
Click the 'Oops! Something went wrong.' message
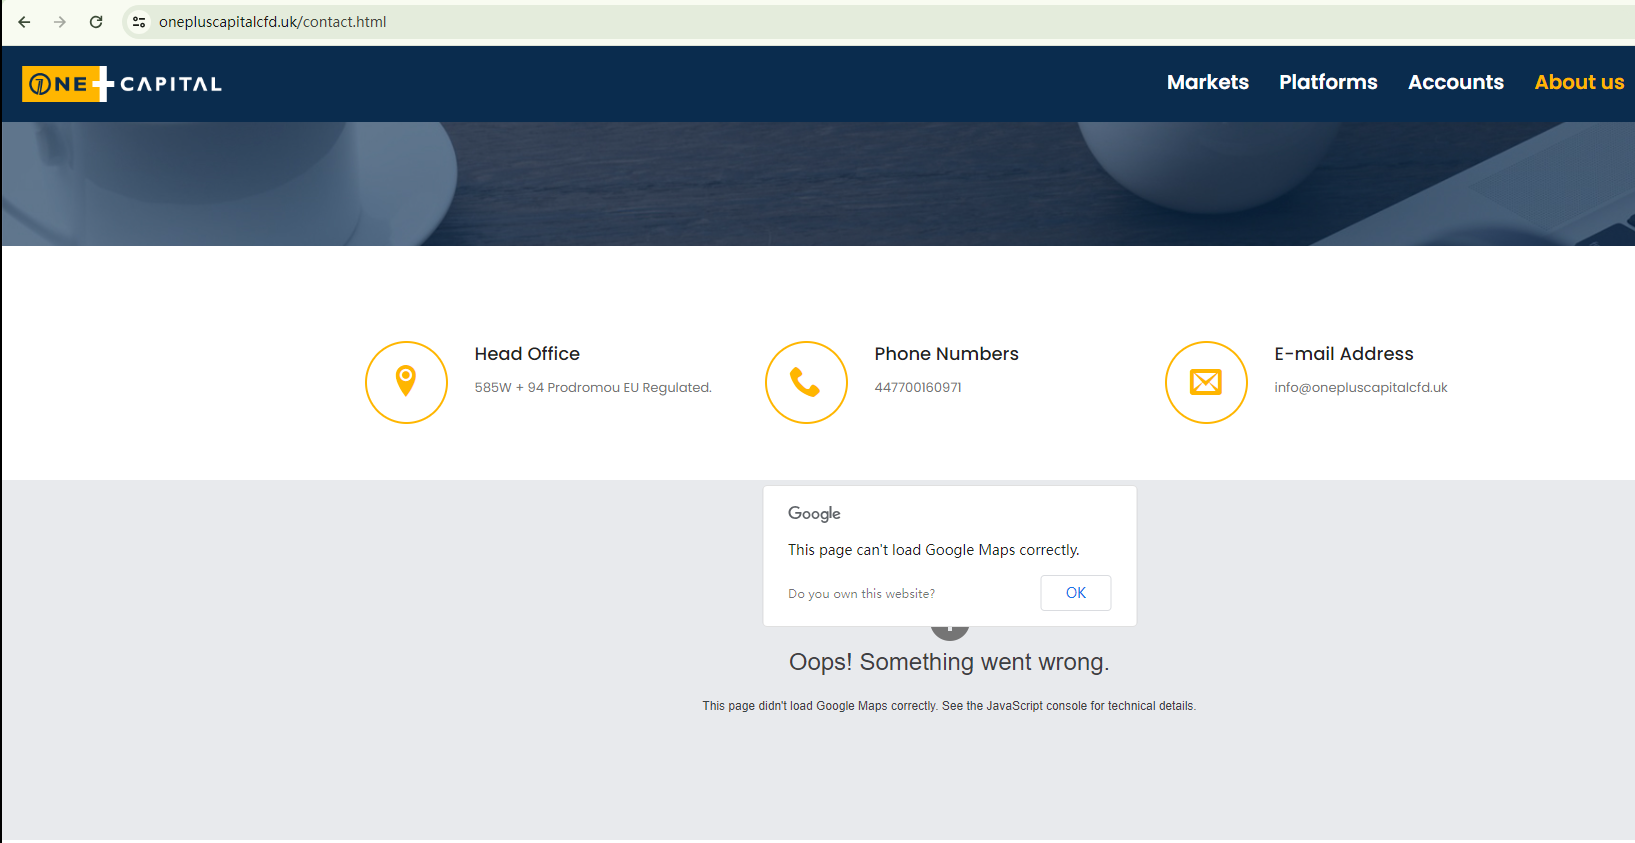click(x=948, y=662)
